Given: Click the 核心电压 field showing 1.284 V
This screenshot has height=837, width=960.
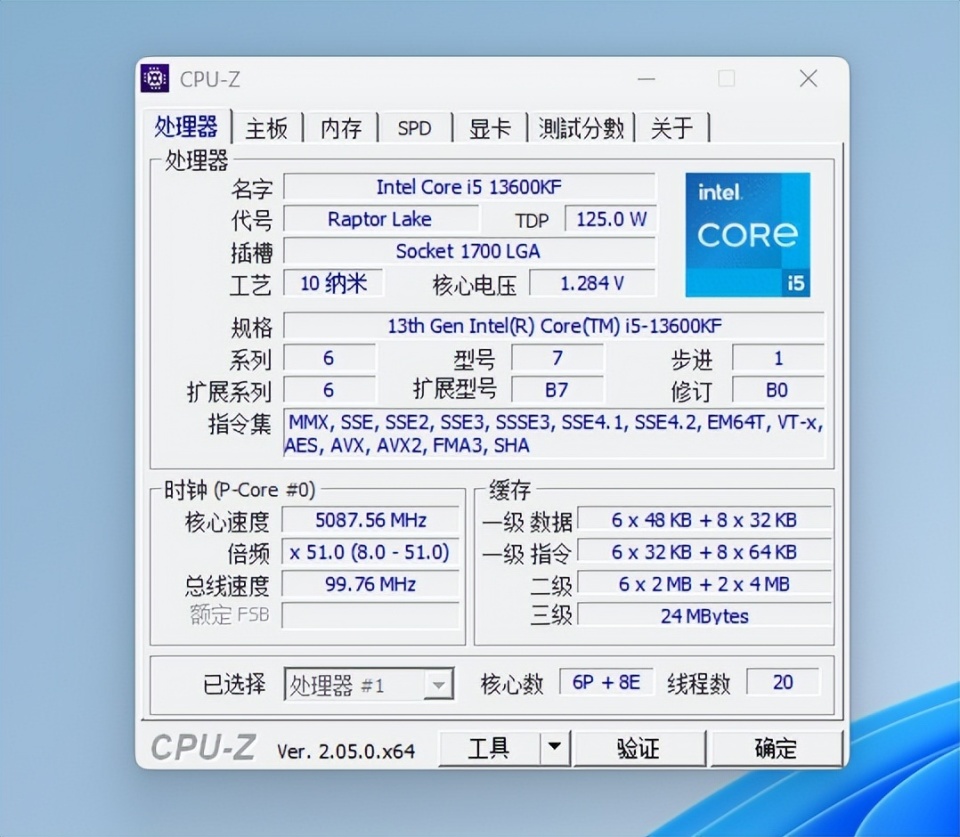Looking at the screenshot, I should pyautogui.click(x=593, y=283).
